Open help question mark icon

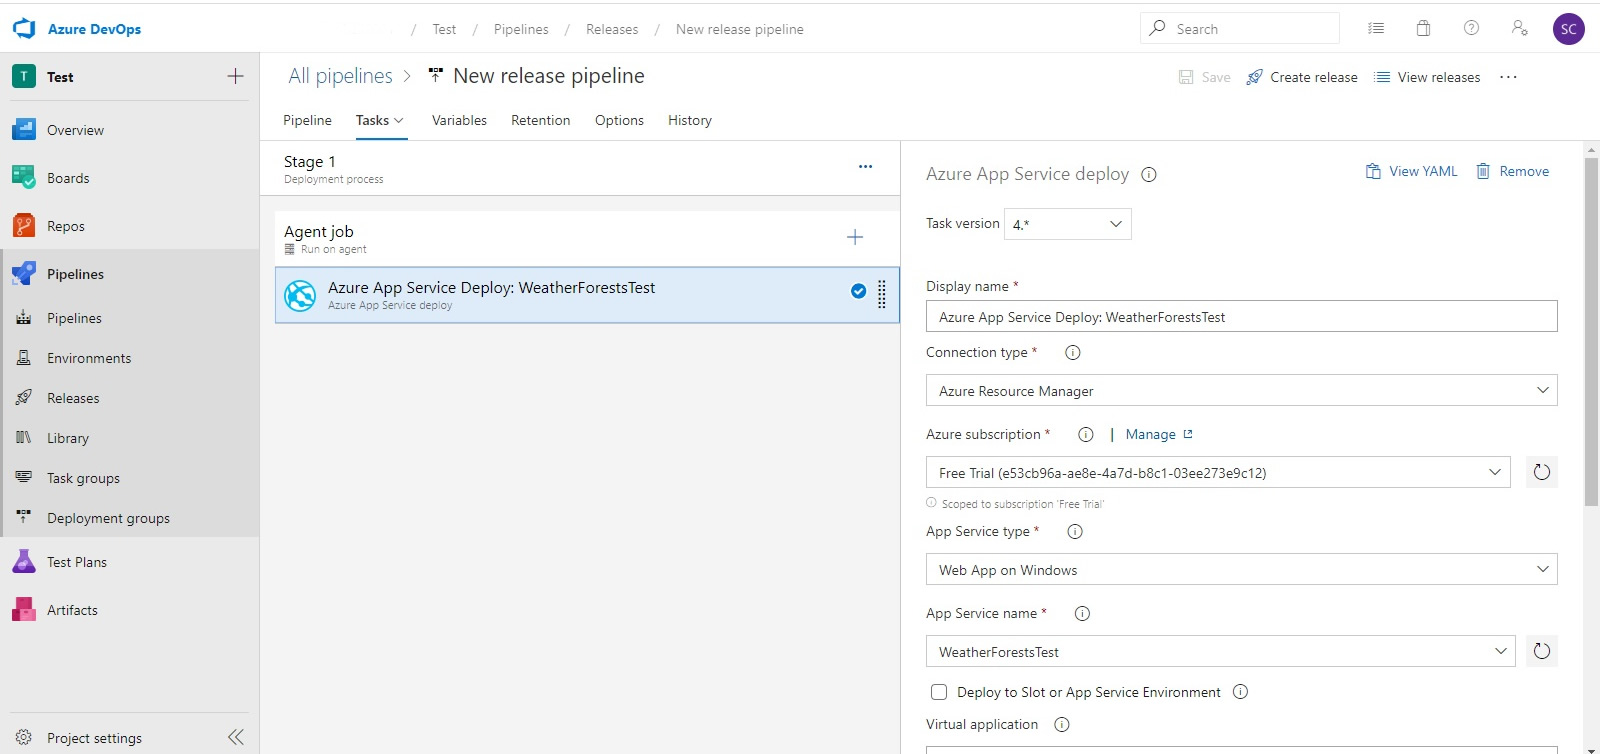(x=1471, y=28)
